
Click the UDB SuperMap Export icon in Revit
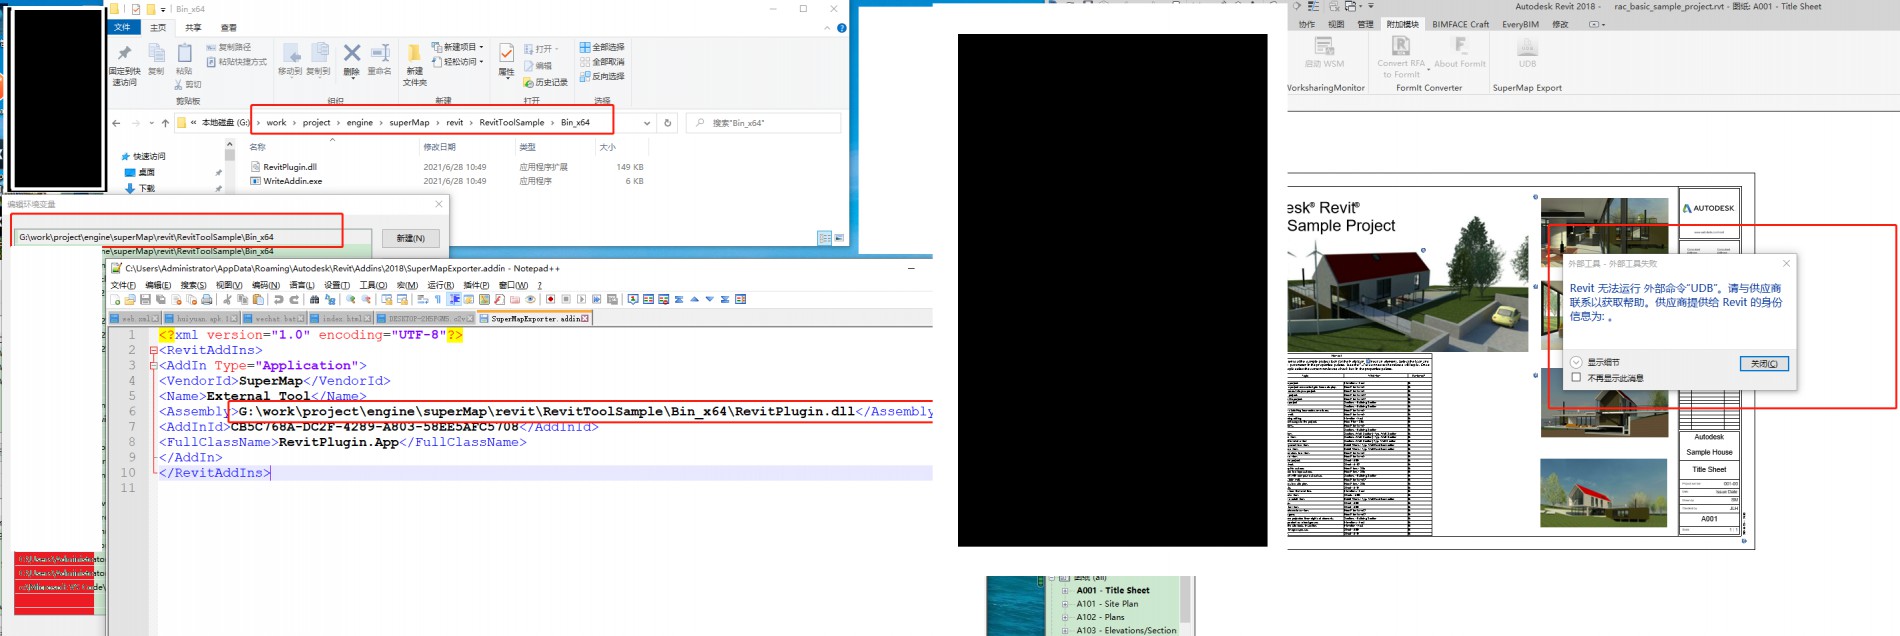coord(1527,52)
